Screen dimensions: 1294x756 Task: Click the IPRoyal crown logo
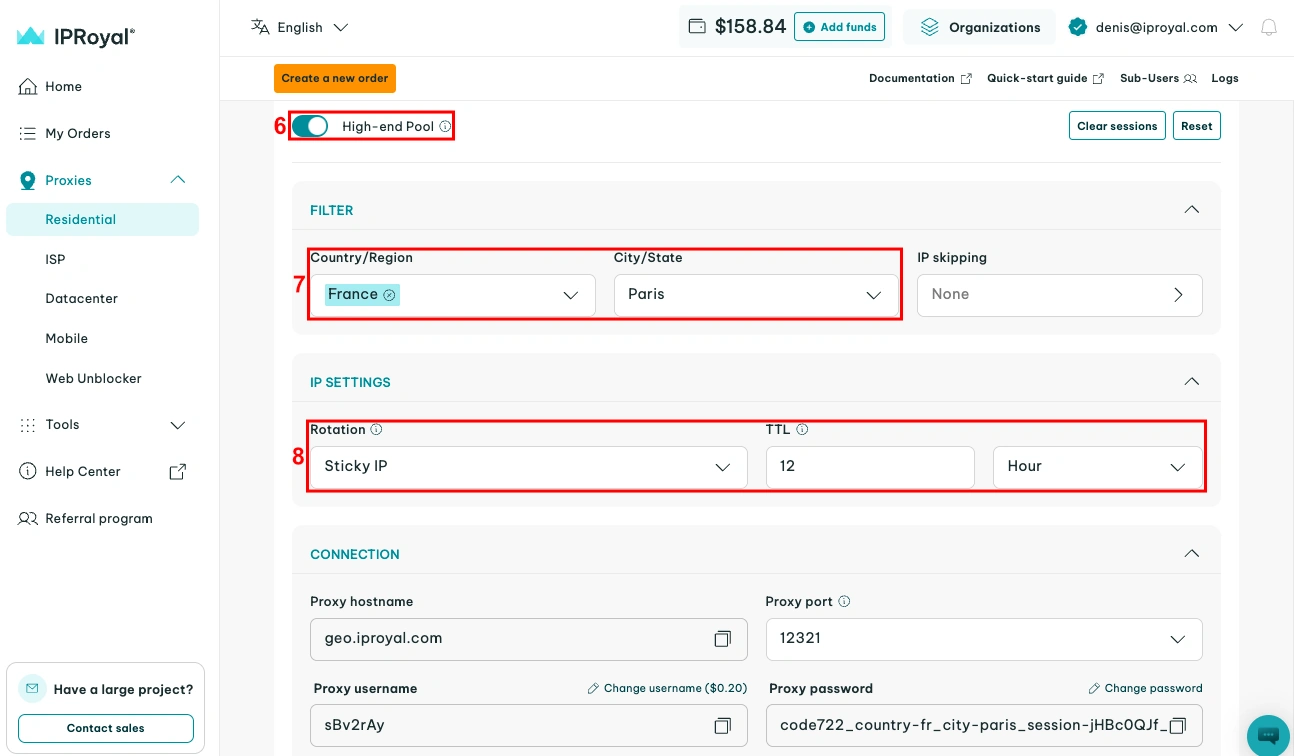coord(30,36)
